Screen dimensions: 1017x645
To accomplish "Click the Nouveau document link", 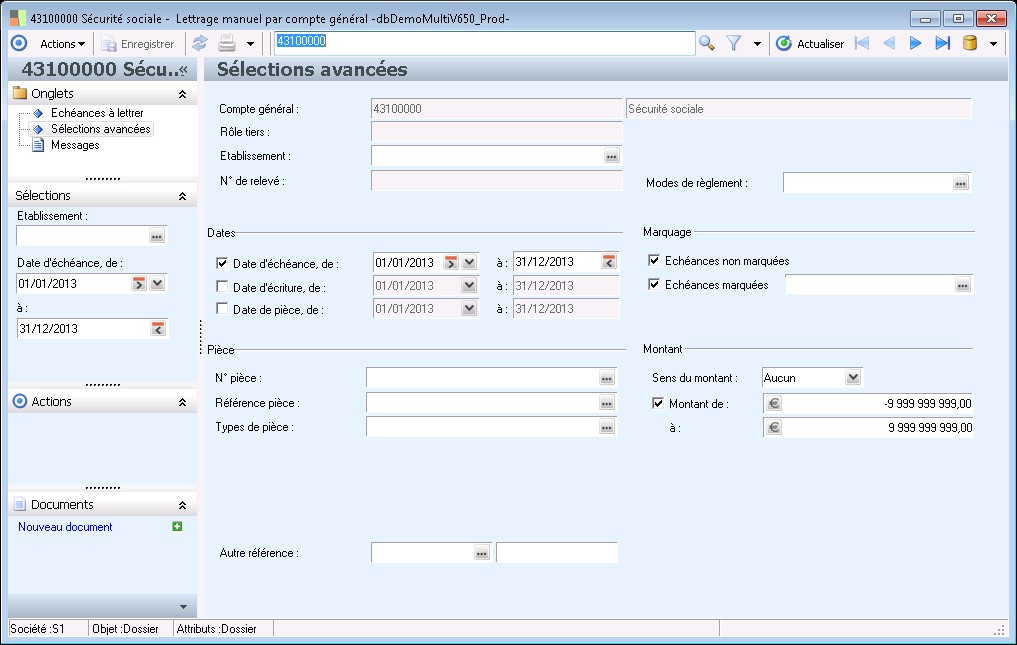I will pos(65,527).
